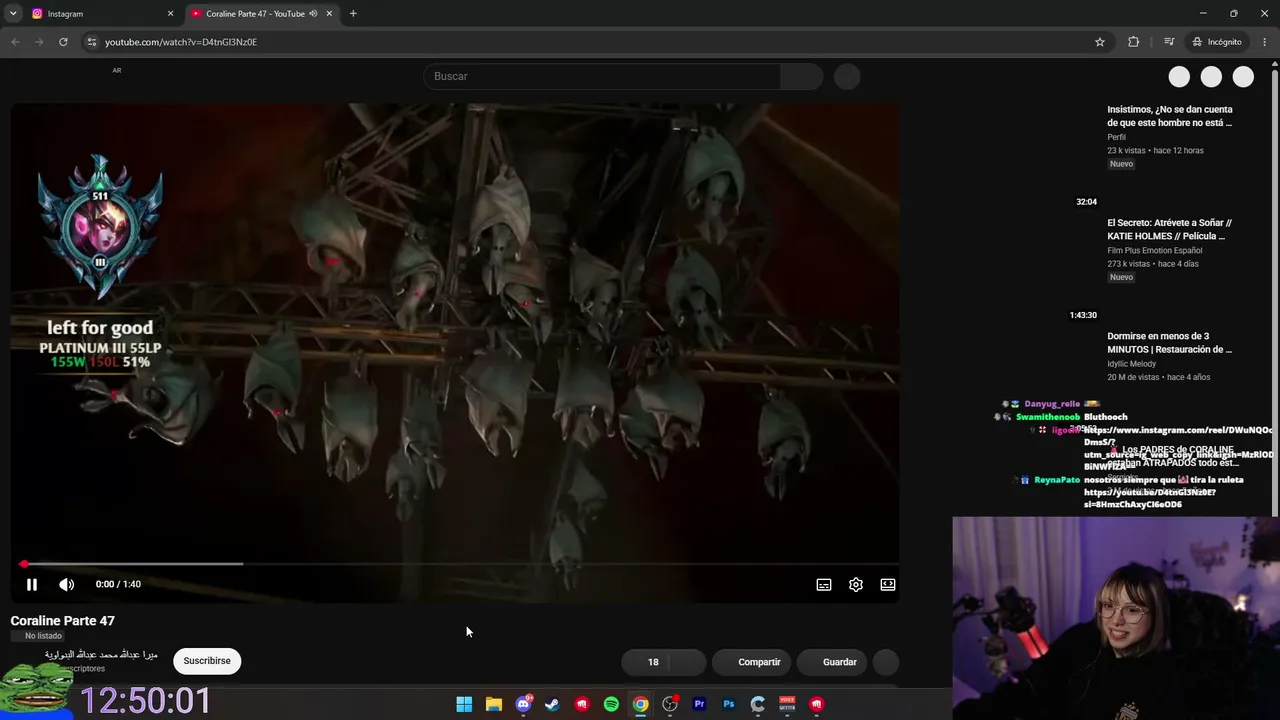
Task: Click the channel name beside Suscribirse
Action: click(x=101, y=654)
